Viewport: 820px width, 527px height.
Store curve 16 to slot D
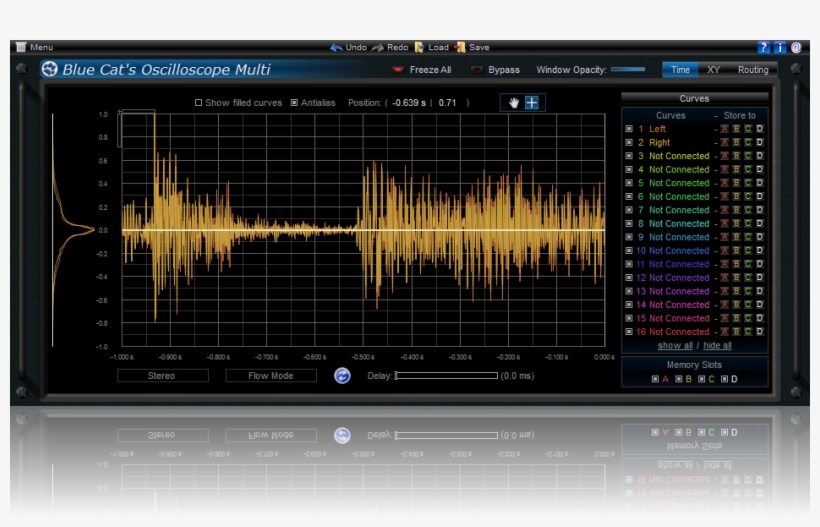tap(759, 331)
